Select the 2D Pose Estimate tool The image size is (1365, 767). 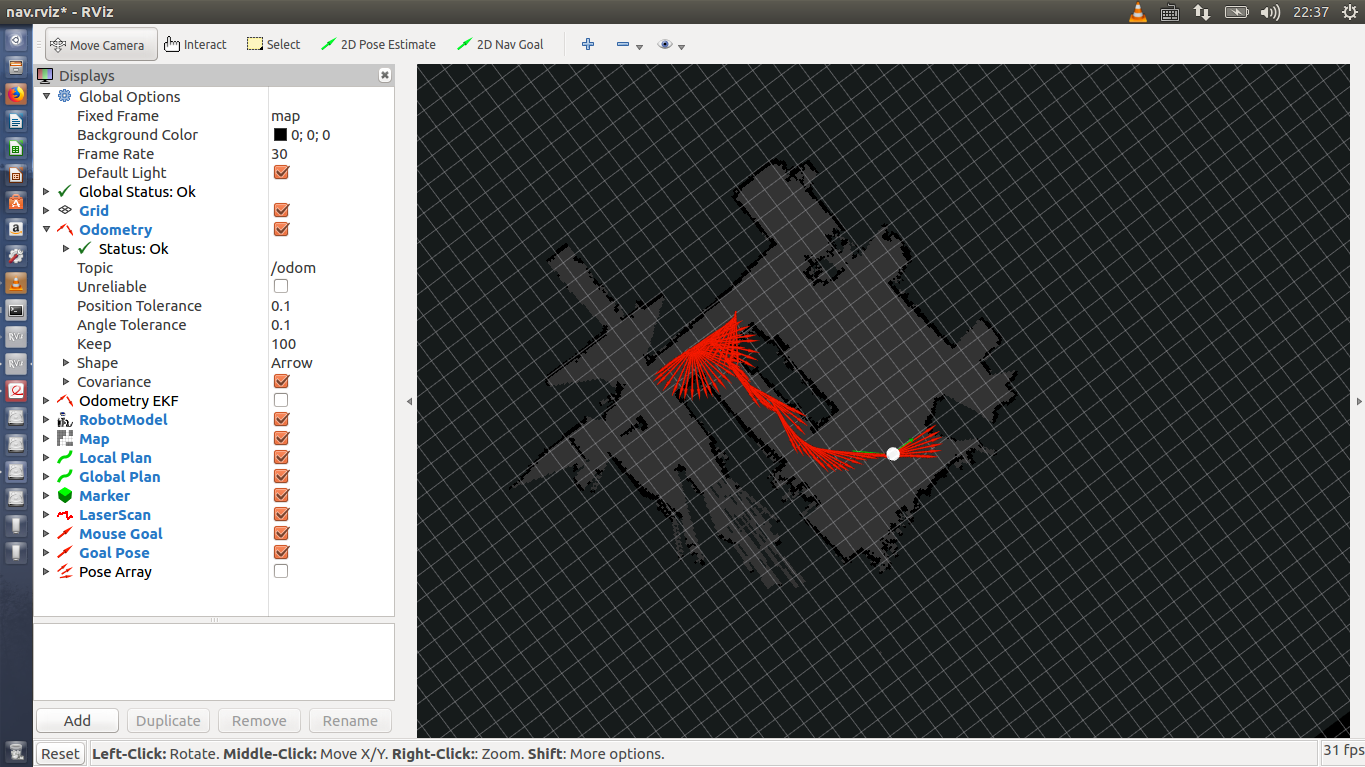click(378, 44)
